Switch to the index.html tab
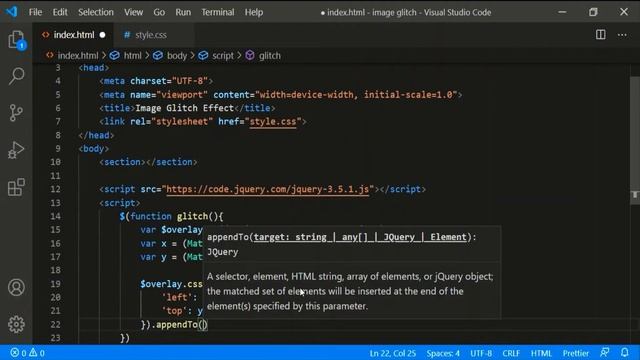The width and height of the screenshot is (640, 360). (74, 35)
